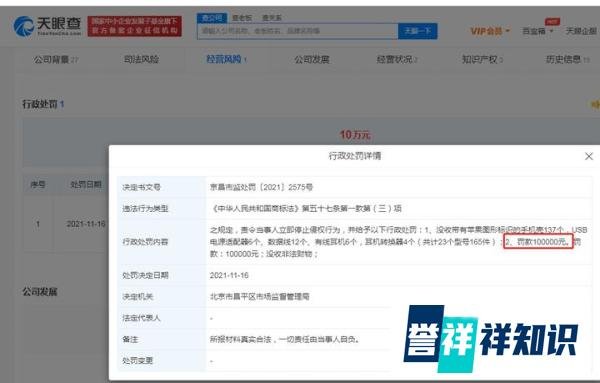Click the red official credit agency banner
The image size is (600, 383).
point(135,26)
